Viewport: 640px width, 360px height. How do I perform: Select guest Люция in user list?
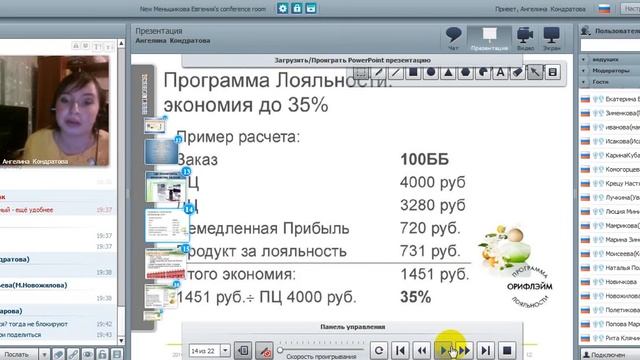(x=610, y=211)
